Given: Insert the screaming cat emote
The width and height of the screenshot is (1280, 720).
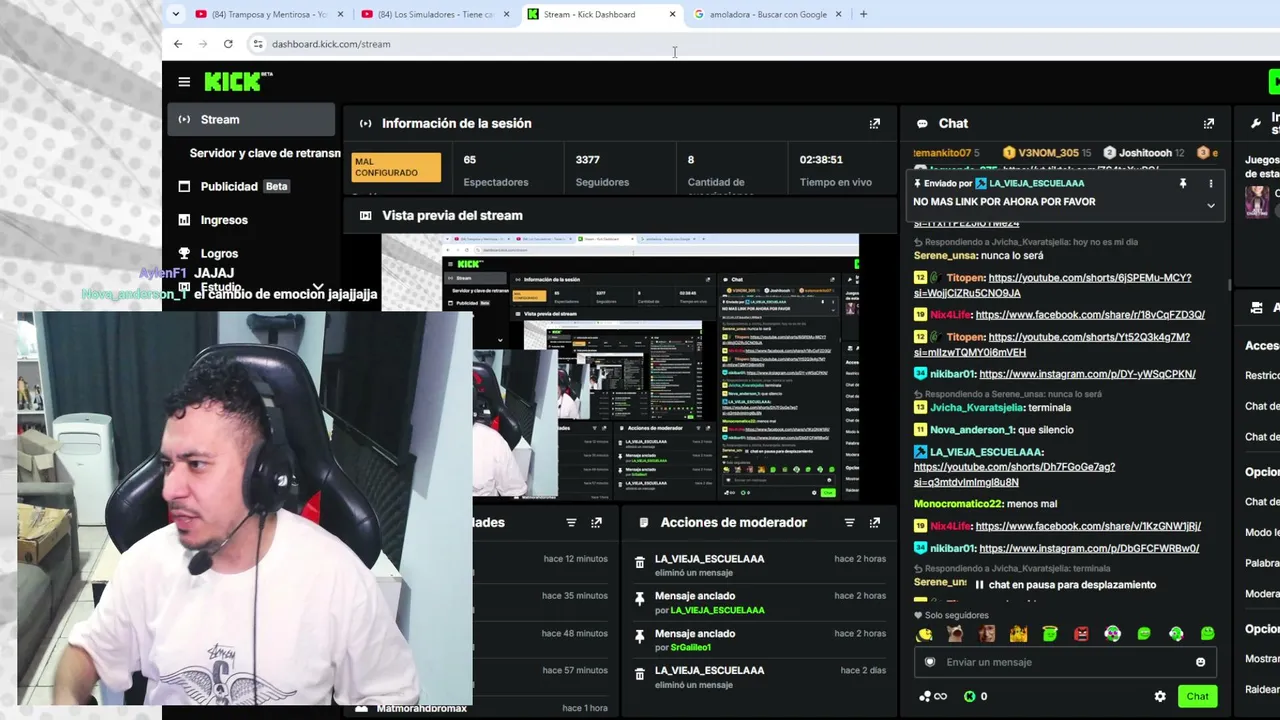Looking at the screenshot, I should 955,634.
